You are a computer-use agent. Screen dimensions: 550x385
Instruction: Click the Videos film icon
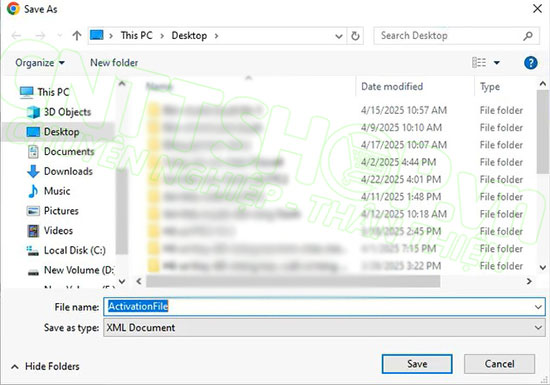tap(33, 231)
